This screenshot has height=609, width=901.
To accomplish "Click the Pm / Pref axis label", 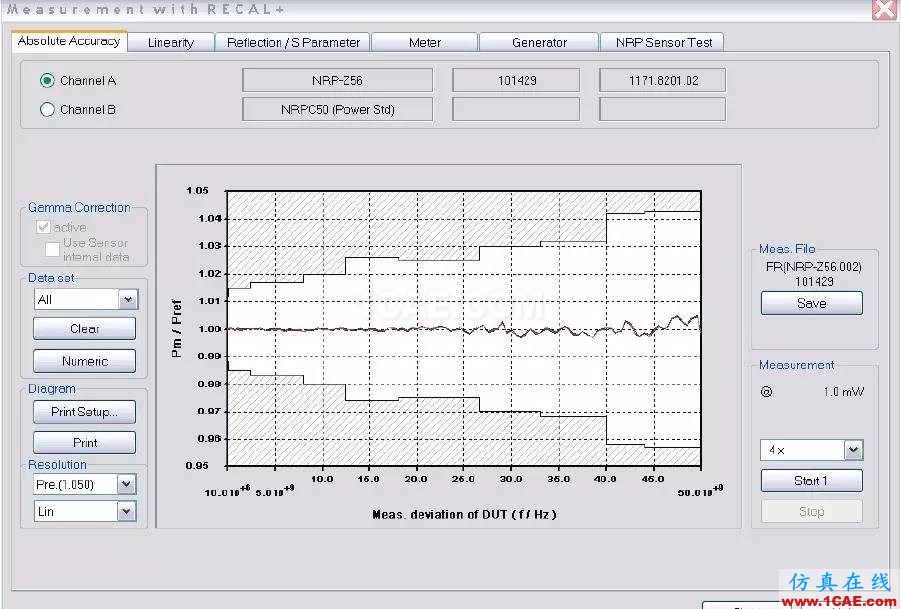I will point(176,329).
